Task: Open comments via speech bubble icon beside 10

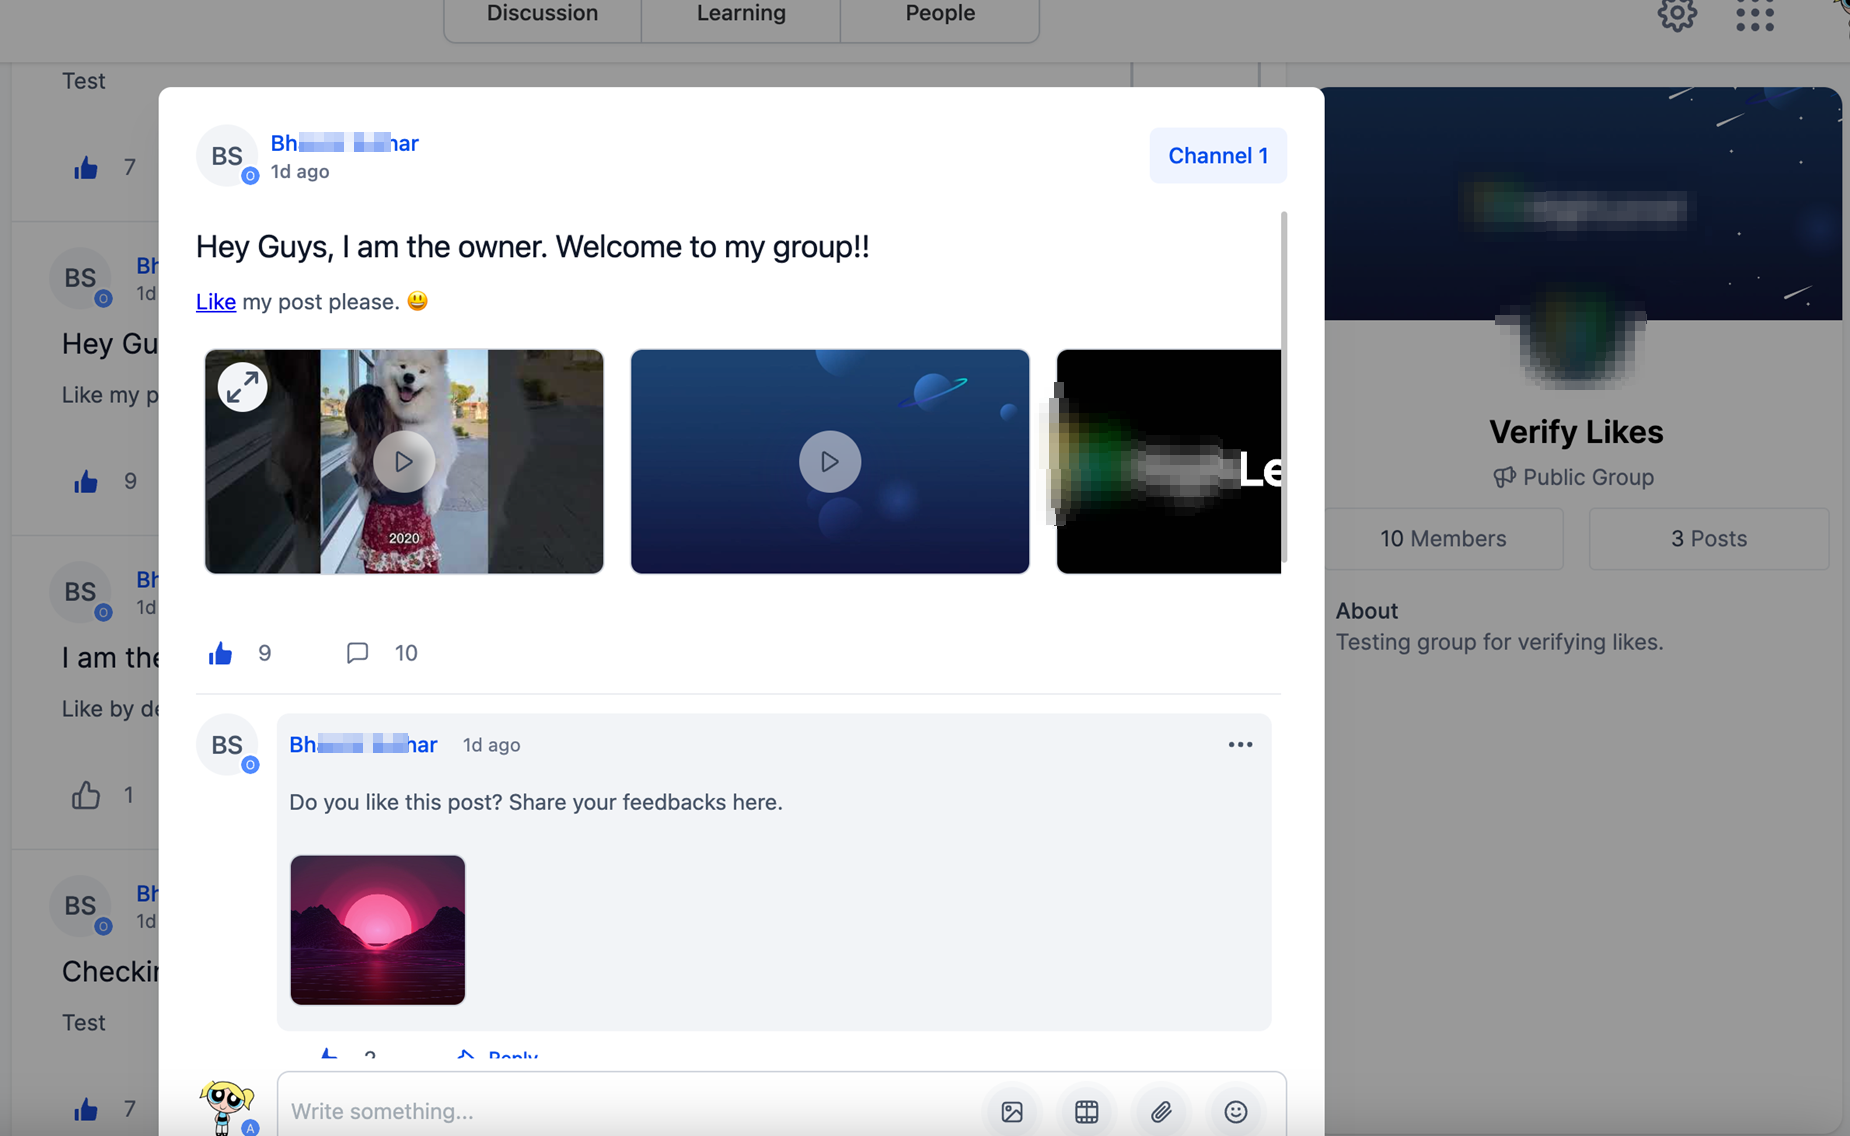Action: pos(357,653)
